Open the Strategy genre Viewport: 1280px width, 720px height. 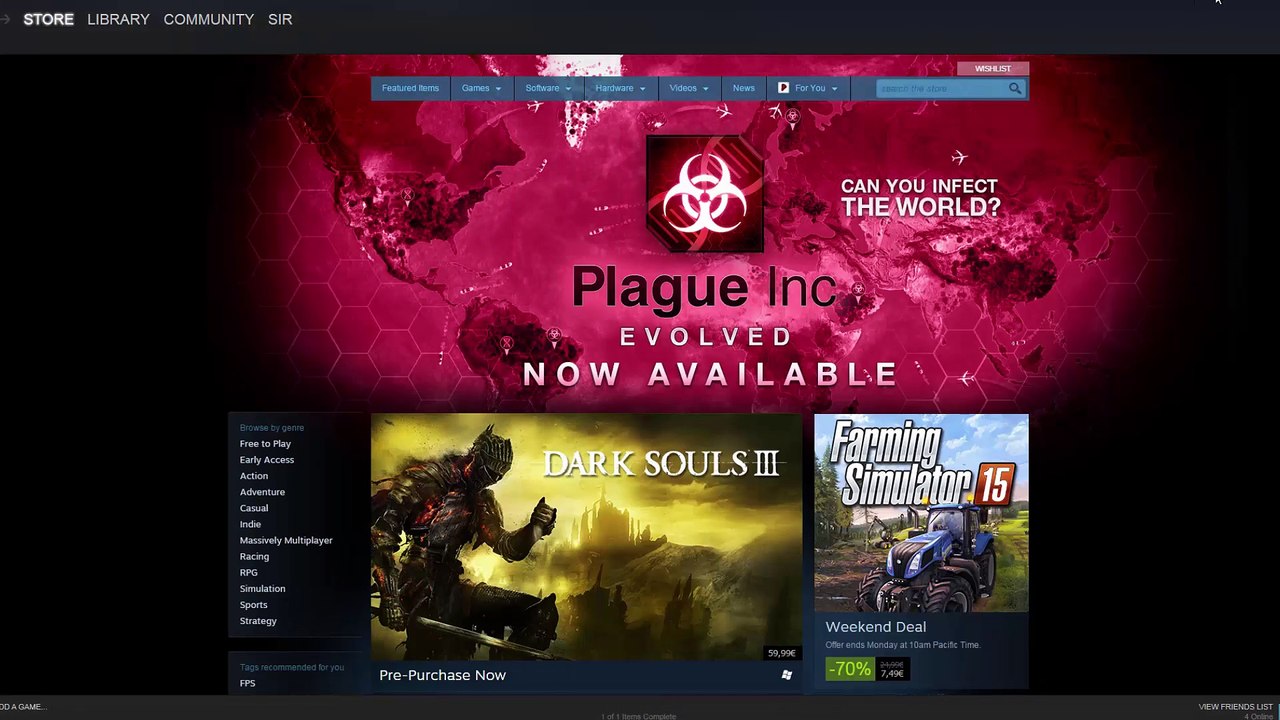[x=258, y=621]
